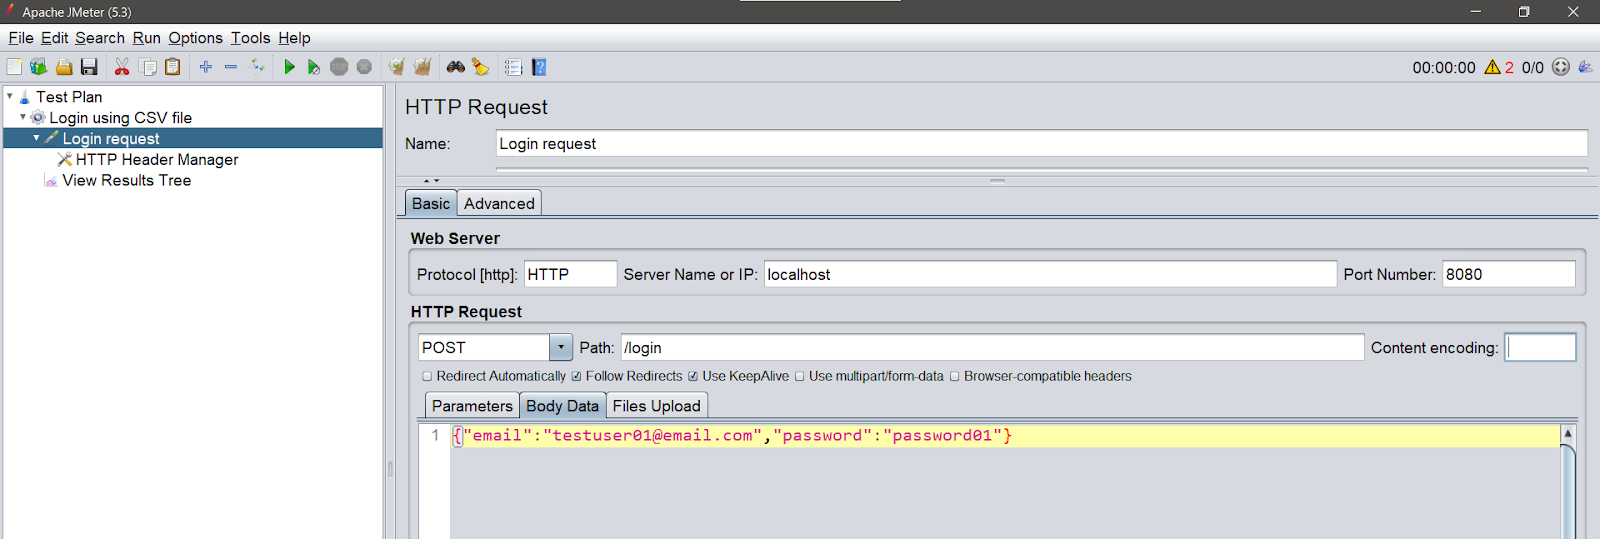Start test with no pauses icon
Image resolution: width=1600 pixels, height=539 pixels.
(314, 67)
